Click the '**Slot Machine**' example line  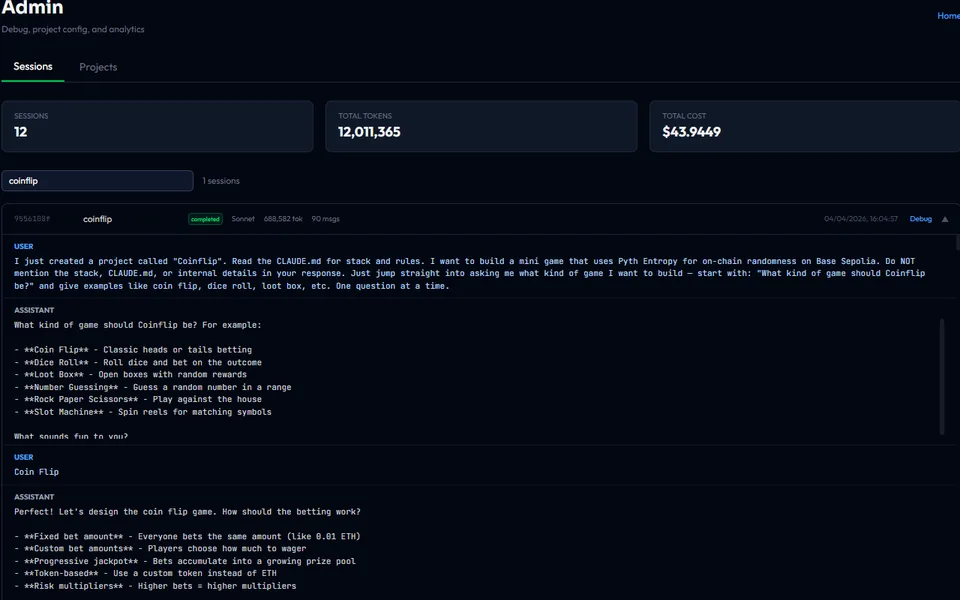143,412
